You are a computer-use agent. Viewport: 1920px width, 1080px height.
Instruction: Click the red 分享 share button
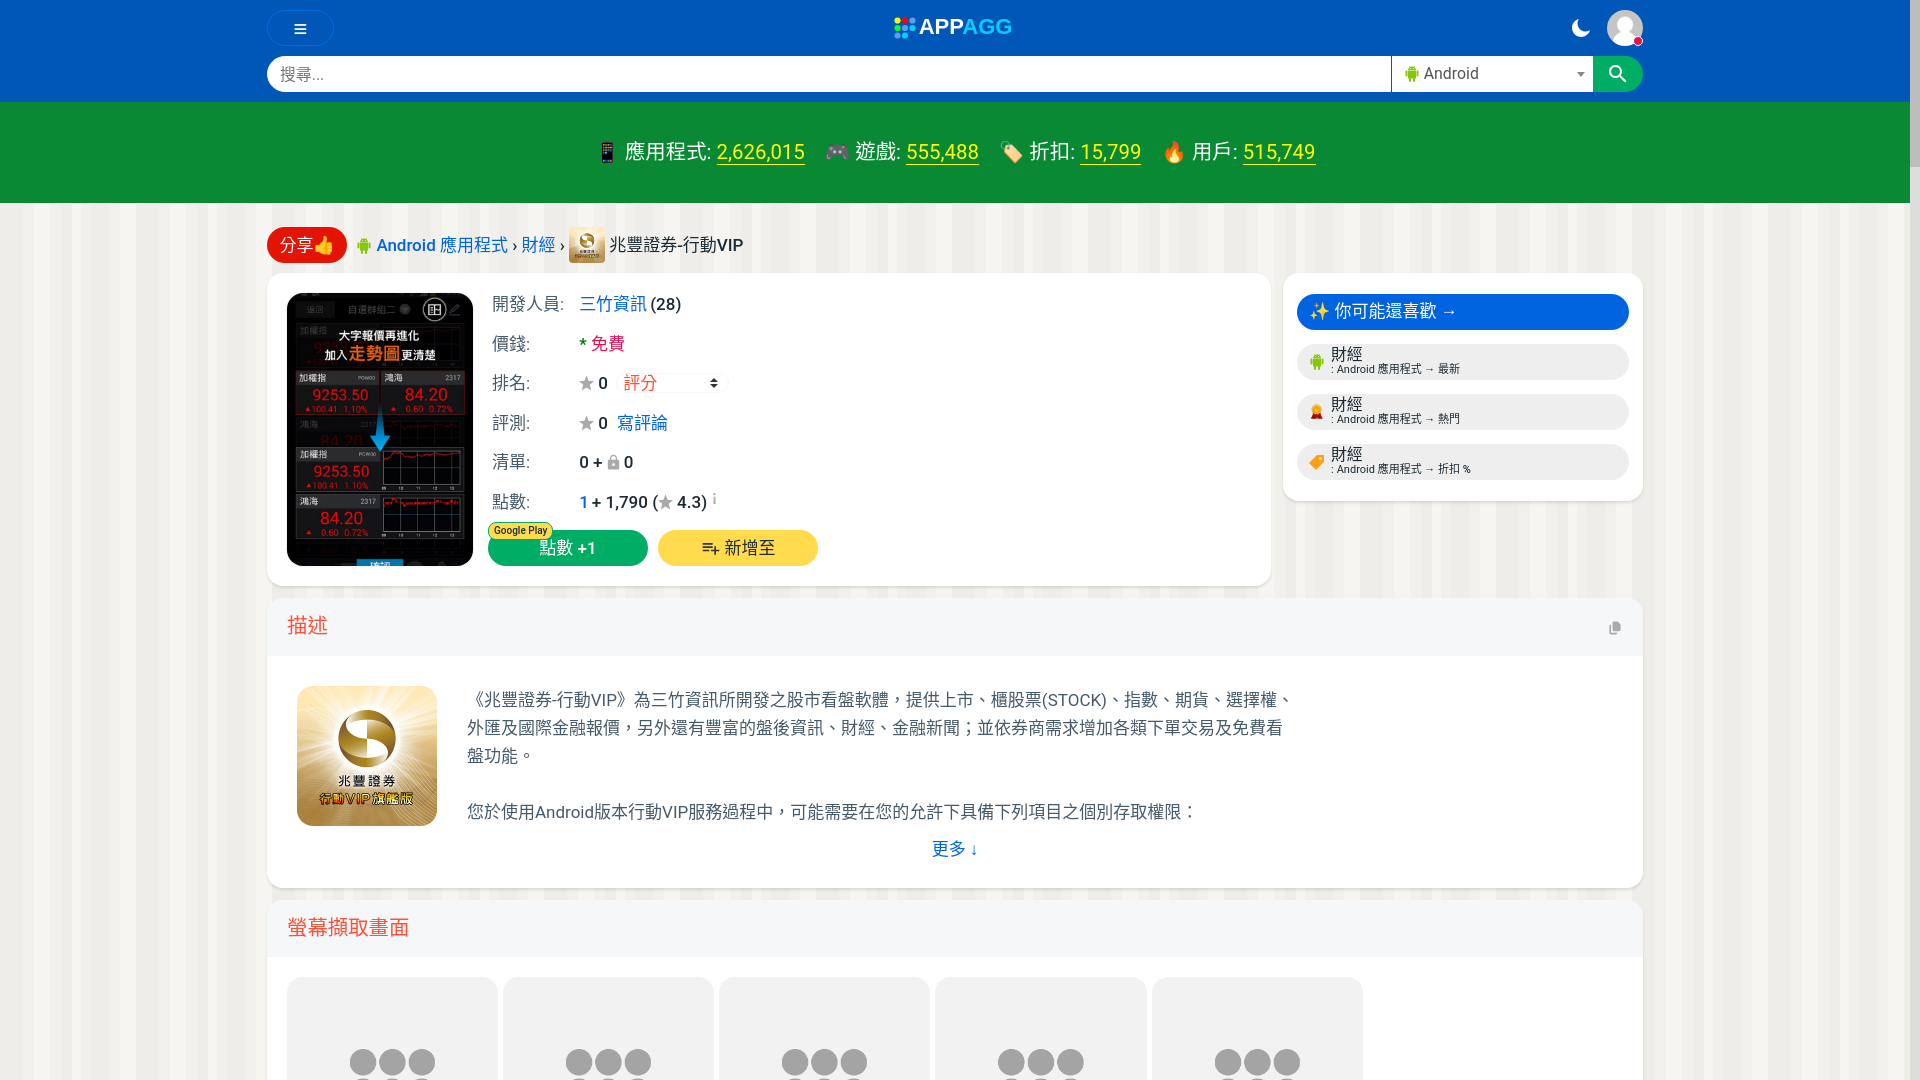point(307,245)
